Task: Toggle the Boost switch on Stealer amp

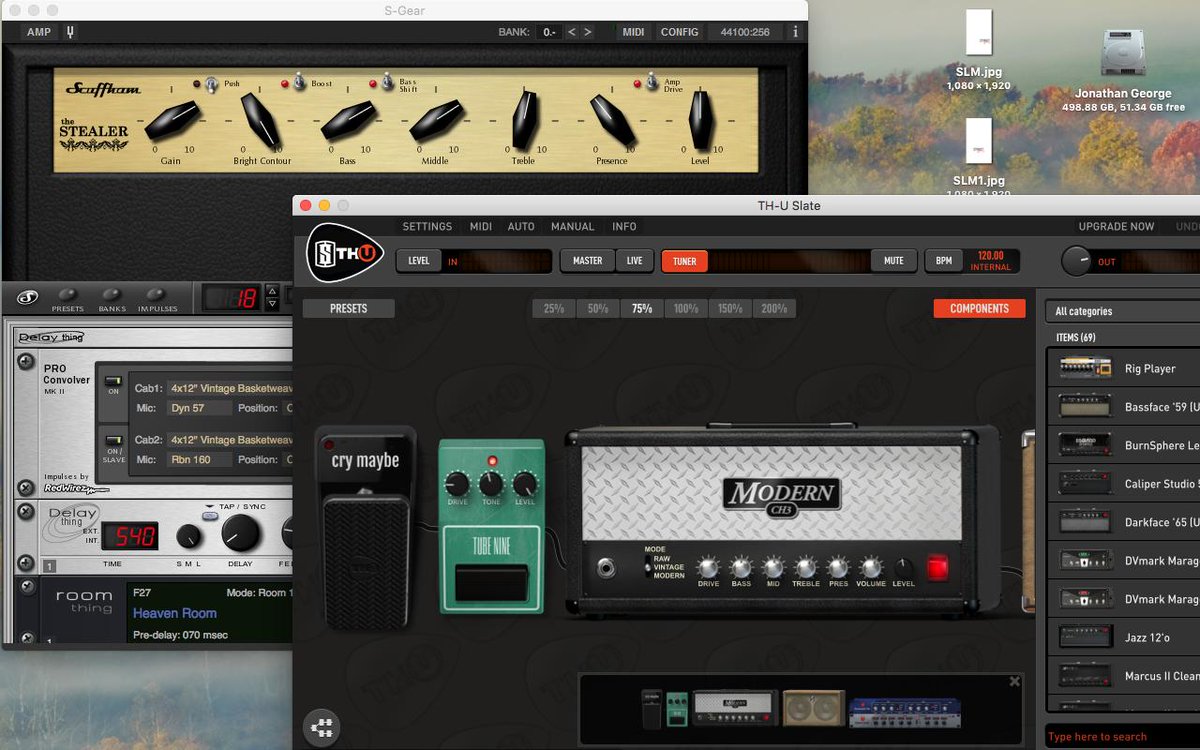Action: tap(298, 83)
